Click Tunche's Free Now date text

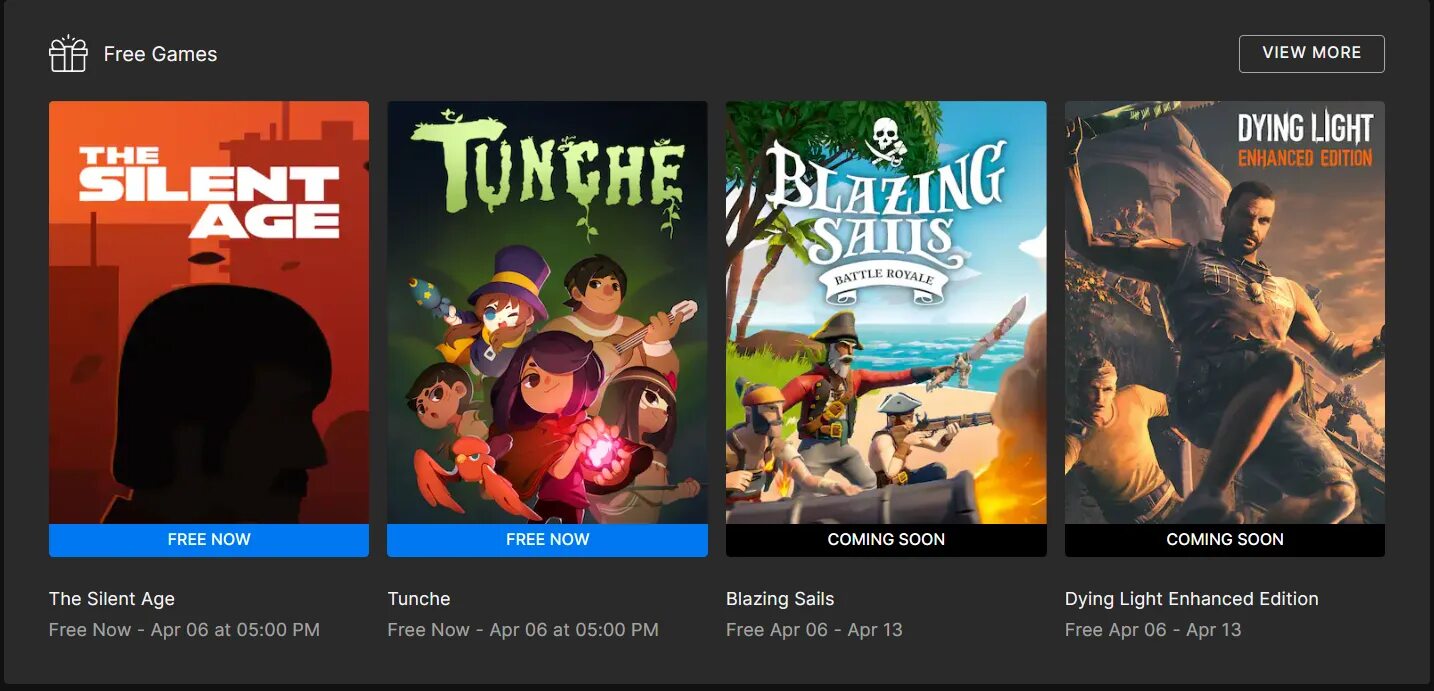tap(523, 630)
